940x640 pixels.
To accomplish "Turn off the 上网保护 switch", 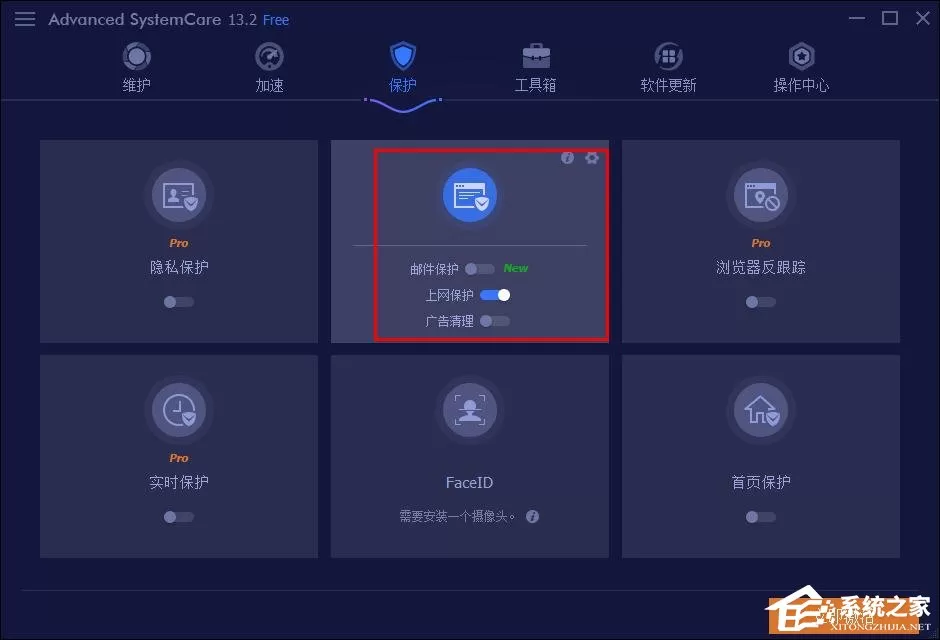I will click(495, 295).
